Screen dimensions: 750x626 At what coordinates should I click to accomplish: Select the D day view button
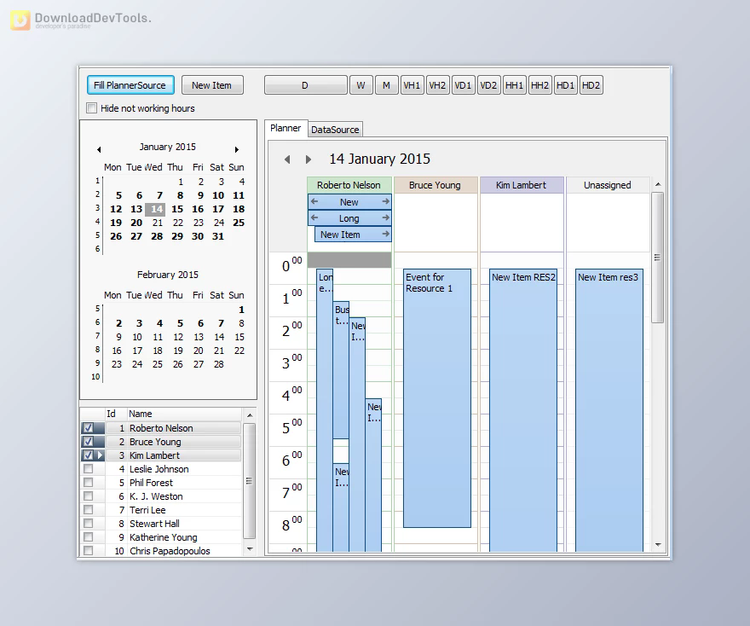(x=305, y=86)
